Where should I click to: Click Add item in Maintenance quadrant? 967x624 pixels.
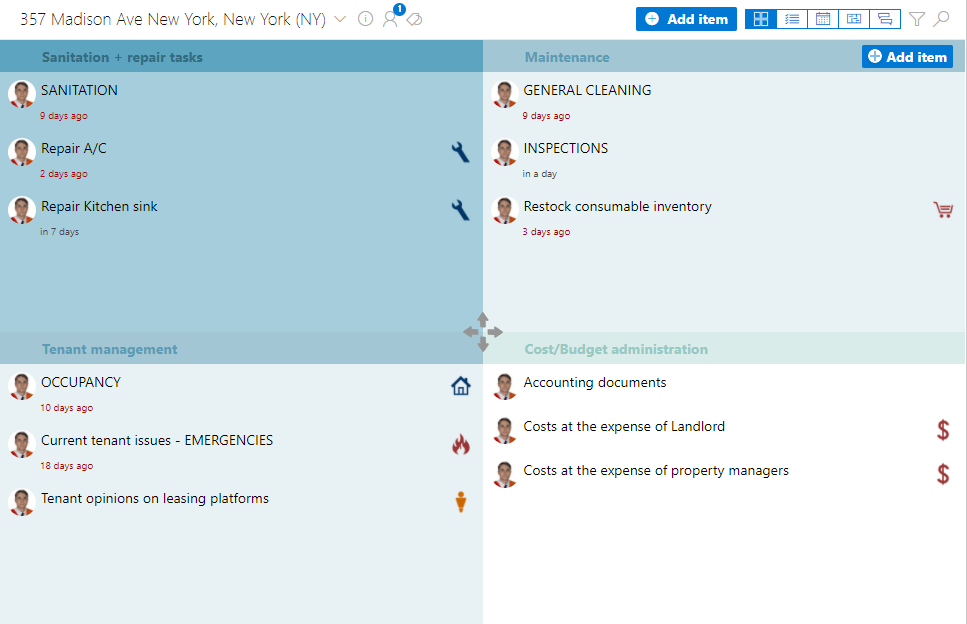907,57
